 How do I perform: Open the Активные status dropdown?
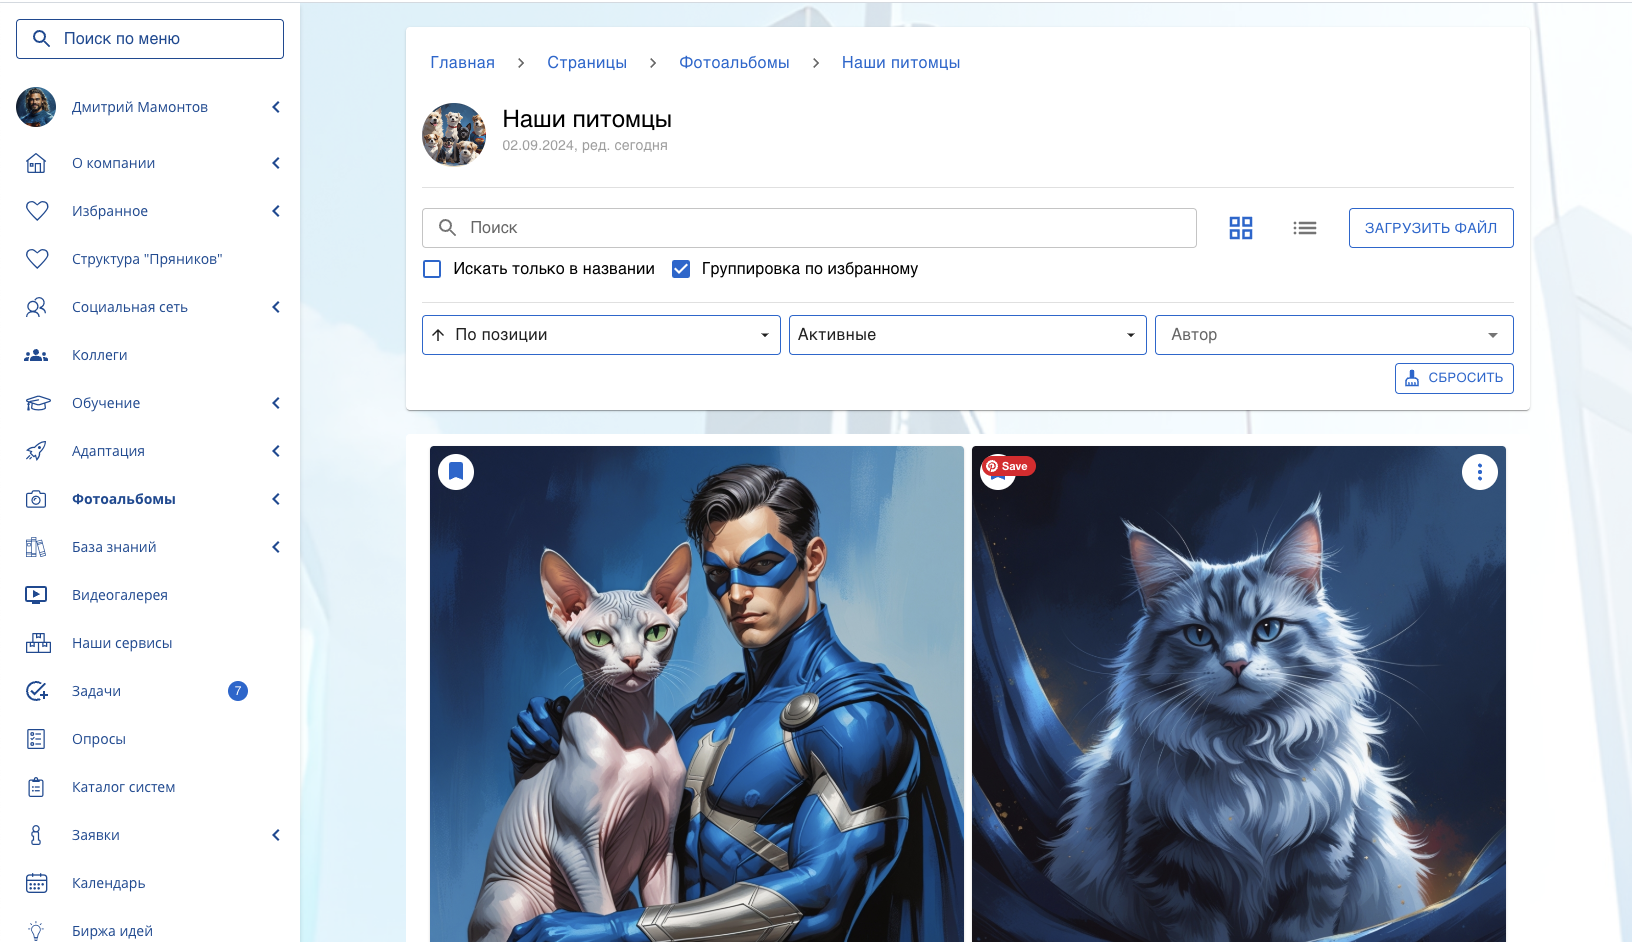click(967, 335)
